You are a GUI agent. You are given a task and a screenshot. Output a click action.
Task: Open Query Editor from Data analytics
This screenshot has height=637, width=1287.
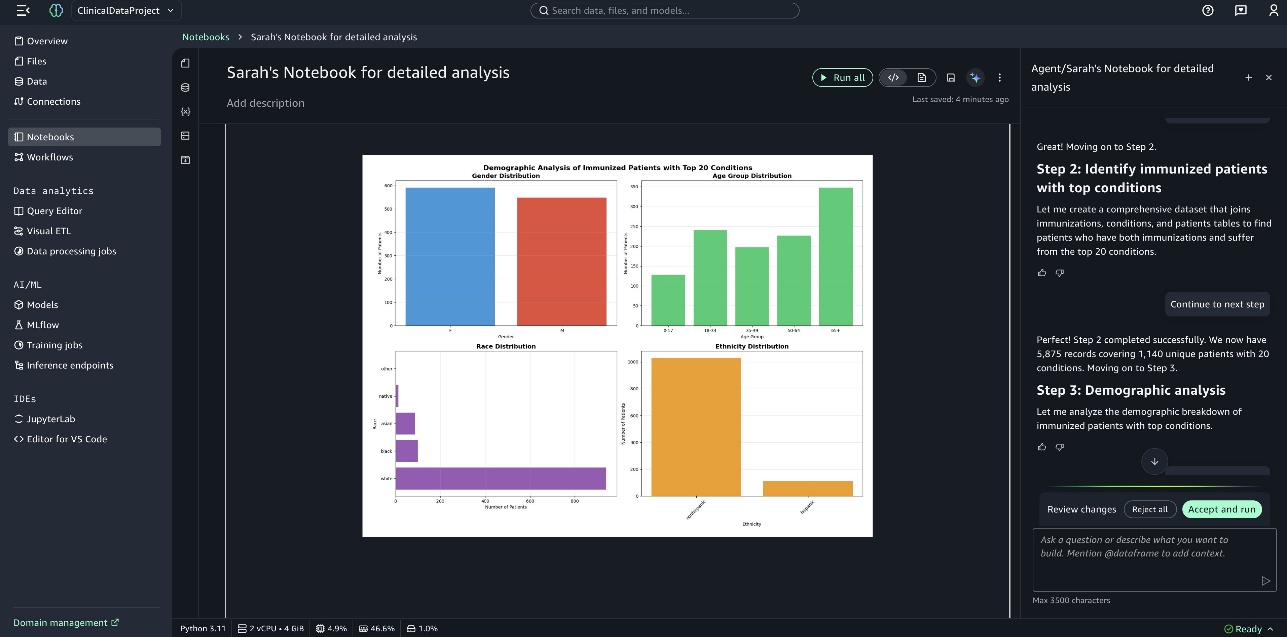click(54, 211)
